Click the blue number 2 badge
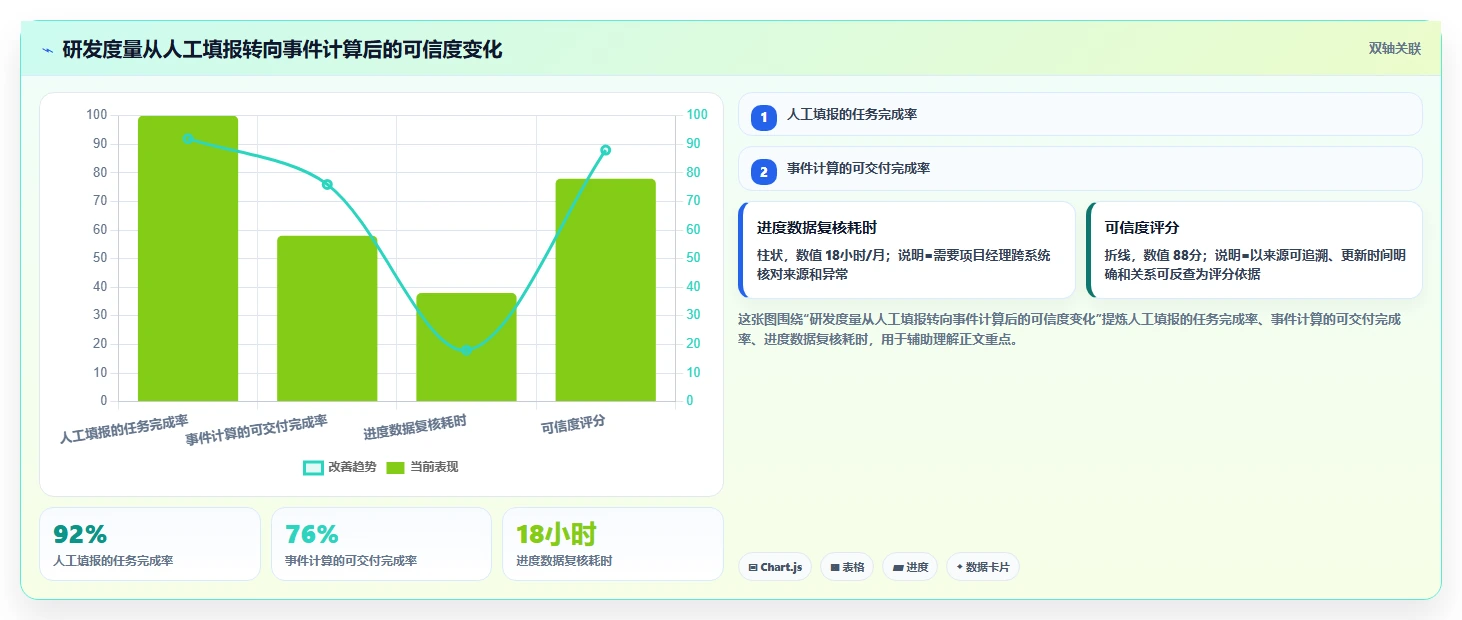 [764, 172]
